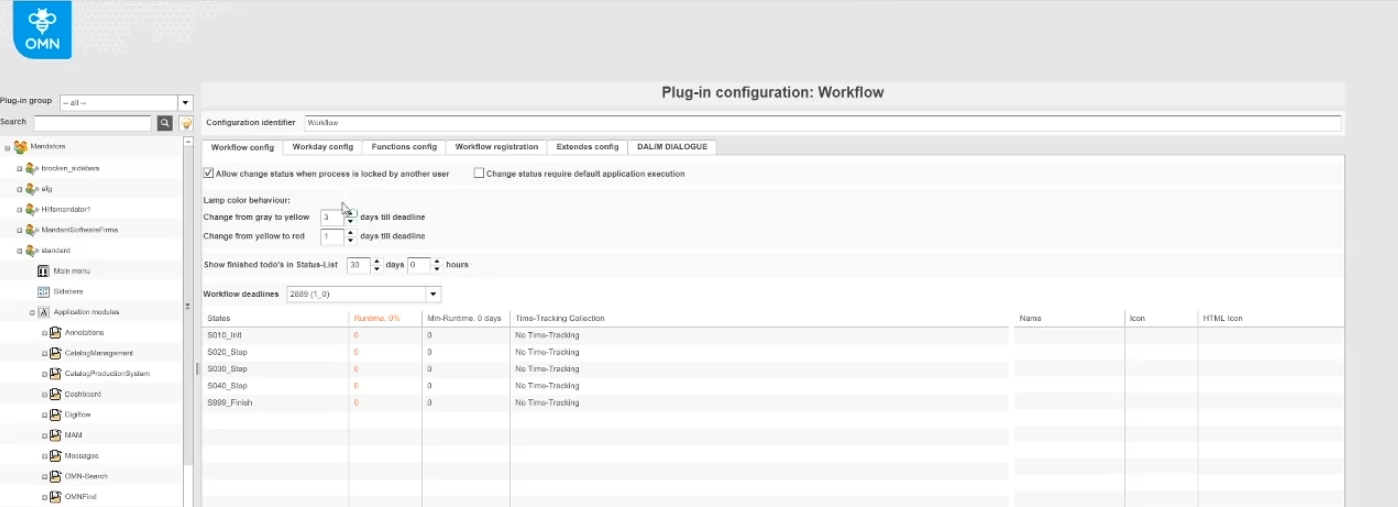This screenshot has height=507, width=1398.
Task: Click the OMN bee logo
Action: click(43, 28)
